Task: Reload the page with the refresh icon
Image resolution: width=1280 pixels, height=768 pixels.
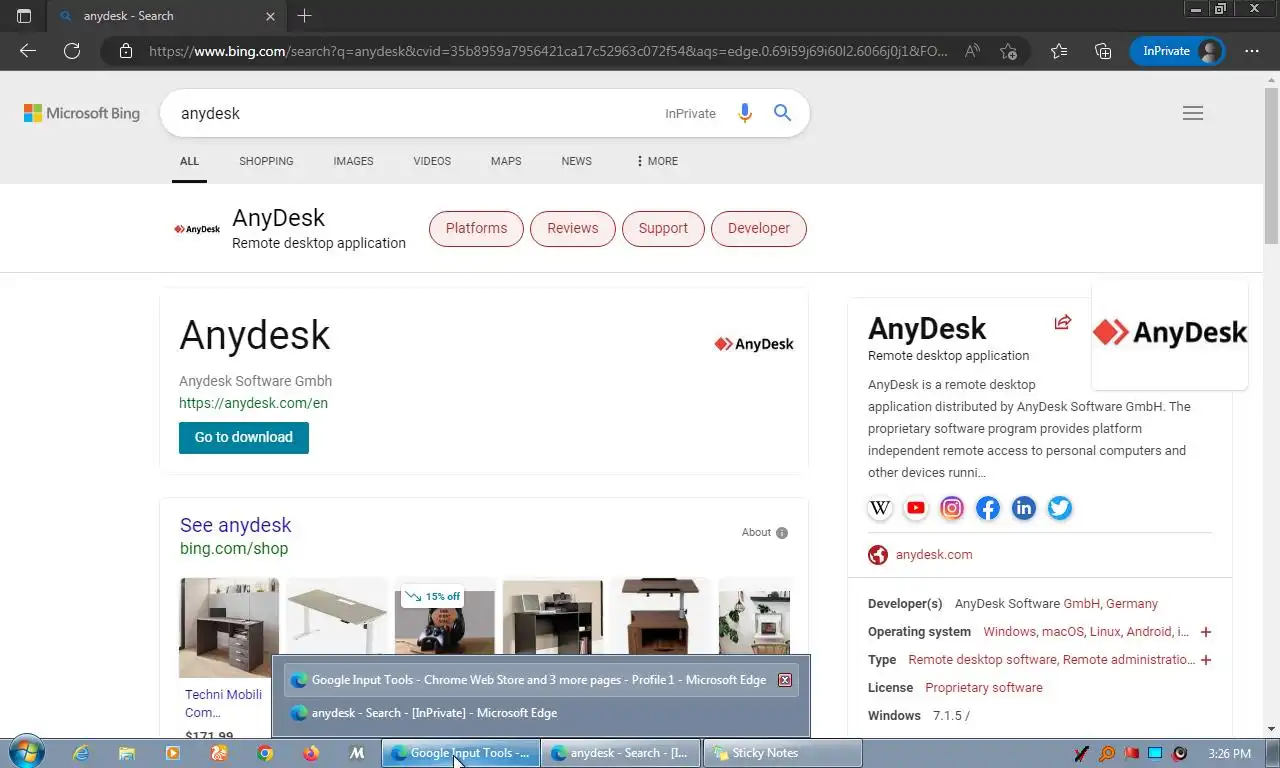Action: (72, 51)
